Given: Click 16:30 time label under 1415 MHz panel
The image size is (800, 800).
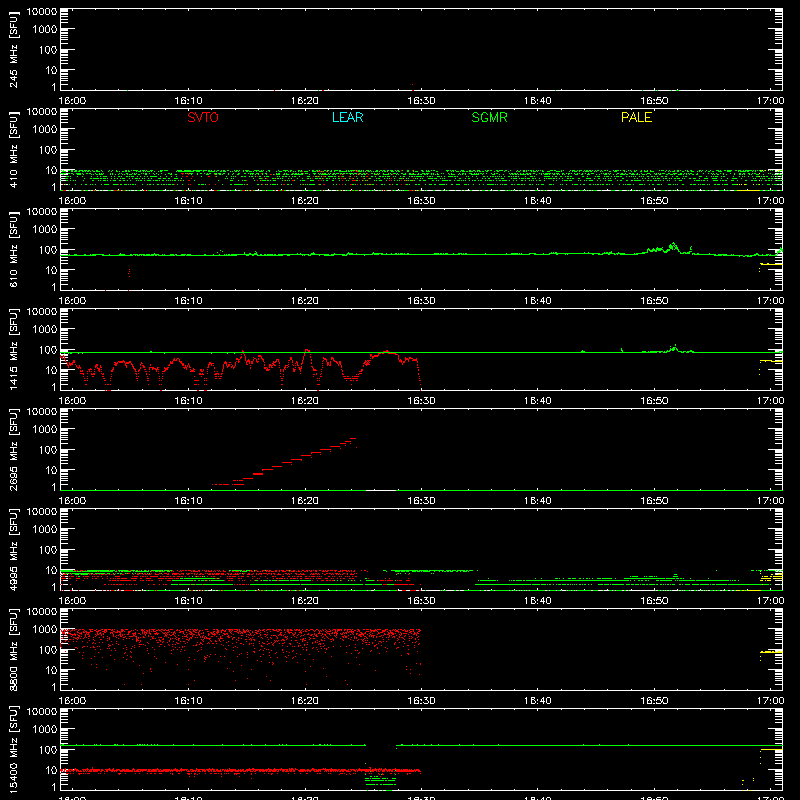Looking at the screenshot, I should coord(421,401).
